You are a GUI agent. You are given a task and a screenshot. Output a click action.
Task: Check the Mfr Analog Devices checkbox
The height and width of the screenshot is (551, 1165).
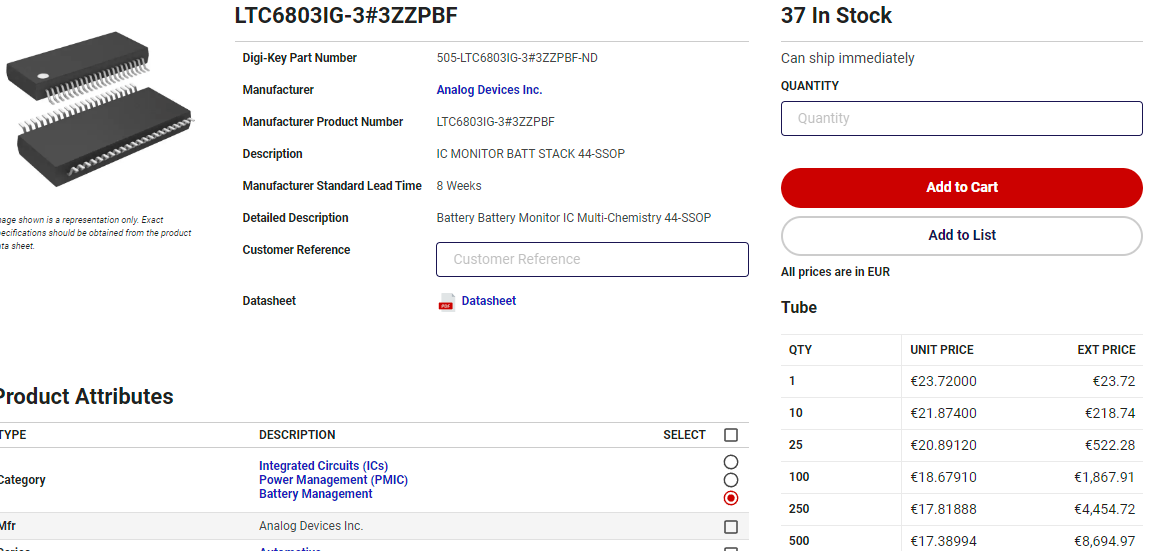[x=731, y=527]
